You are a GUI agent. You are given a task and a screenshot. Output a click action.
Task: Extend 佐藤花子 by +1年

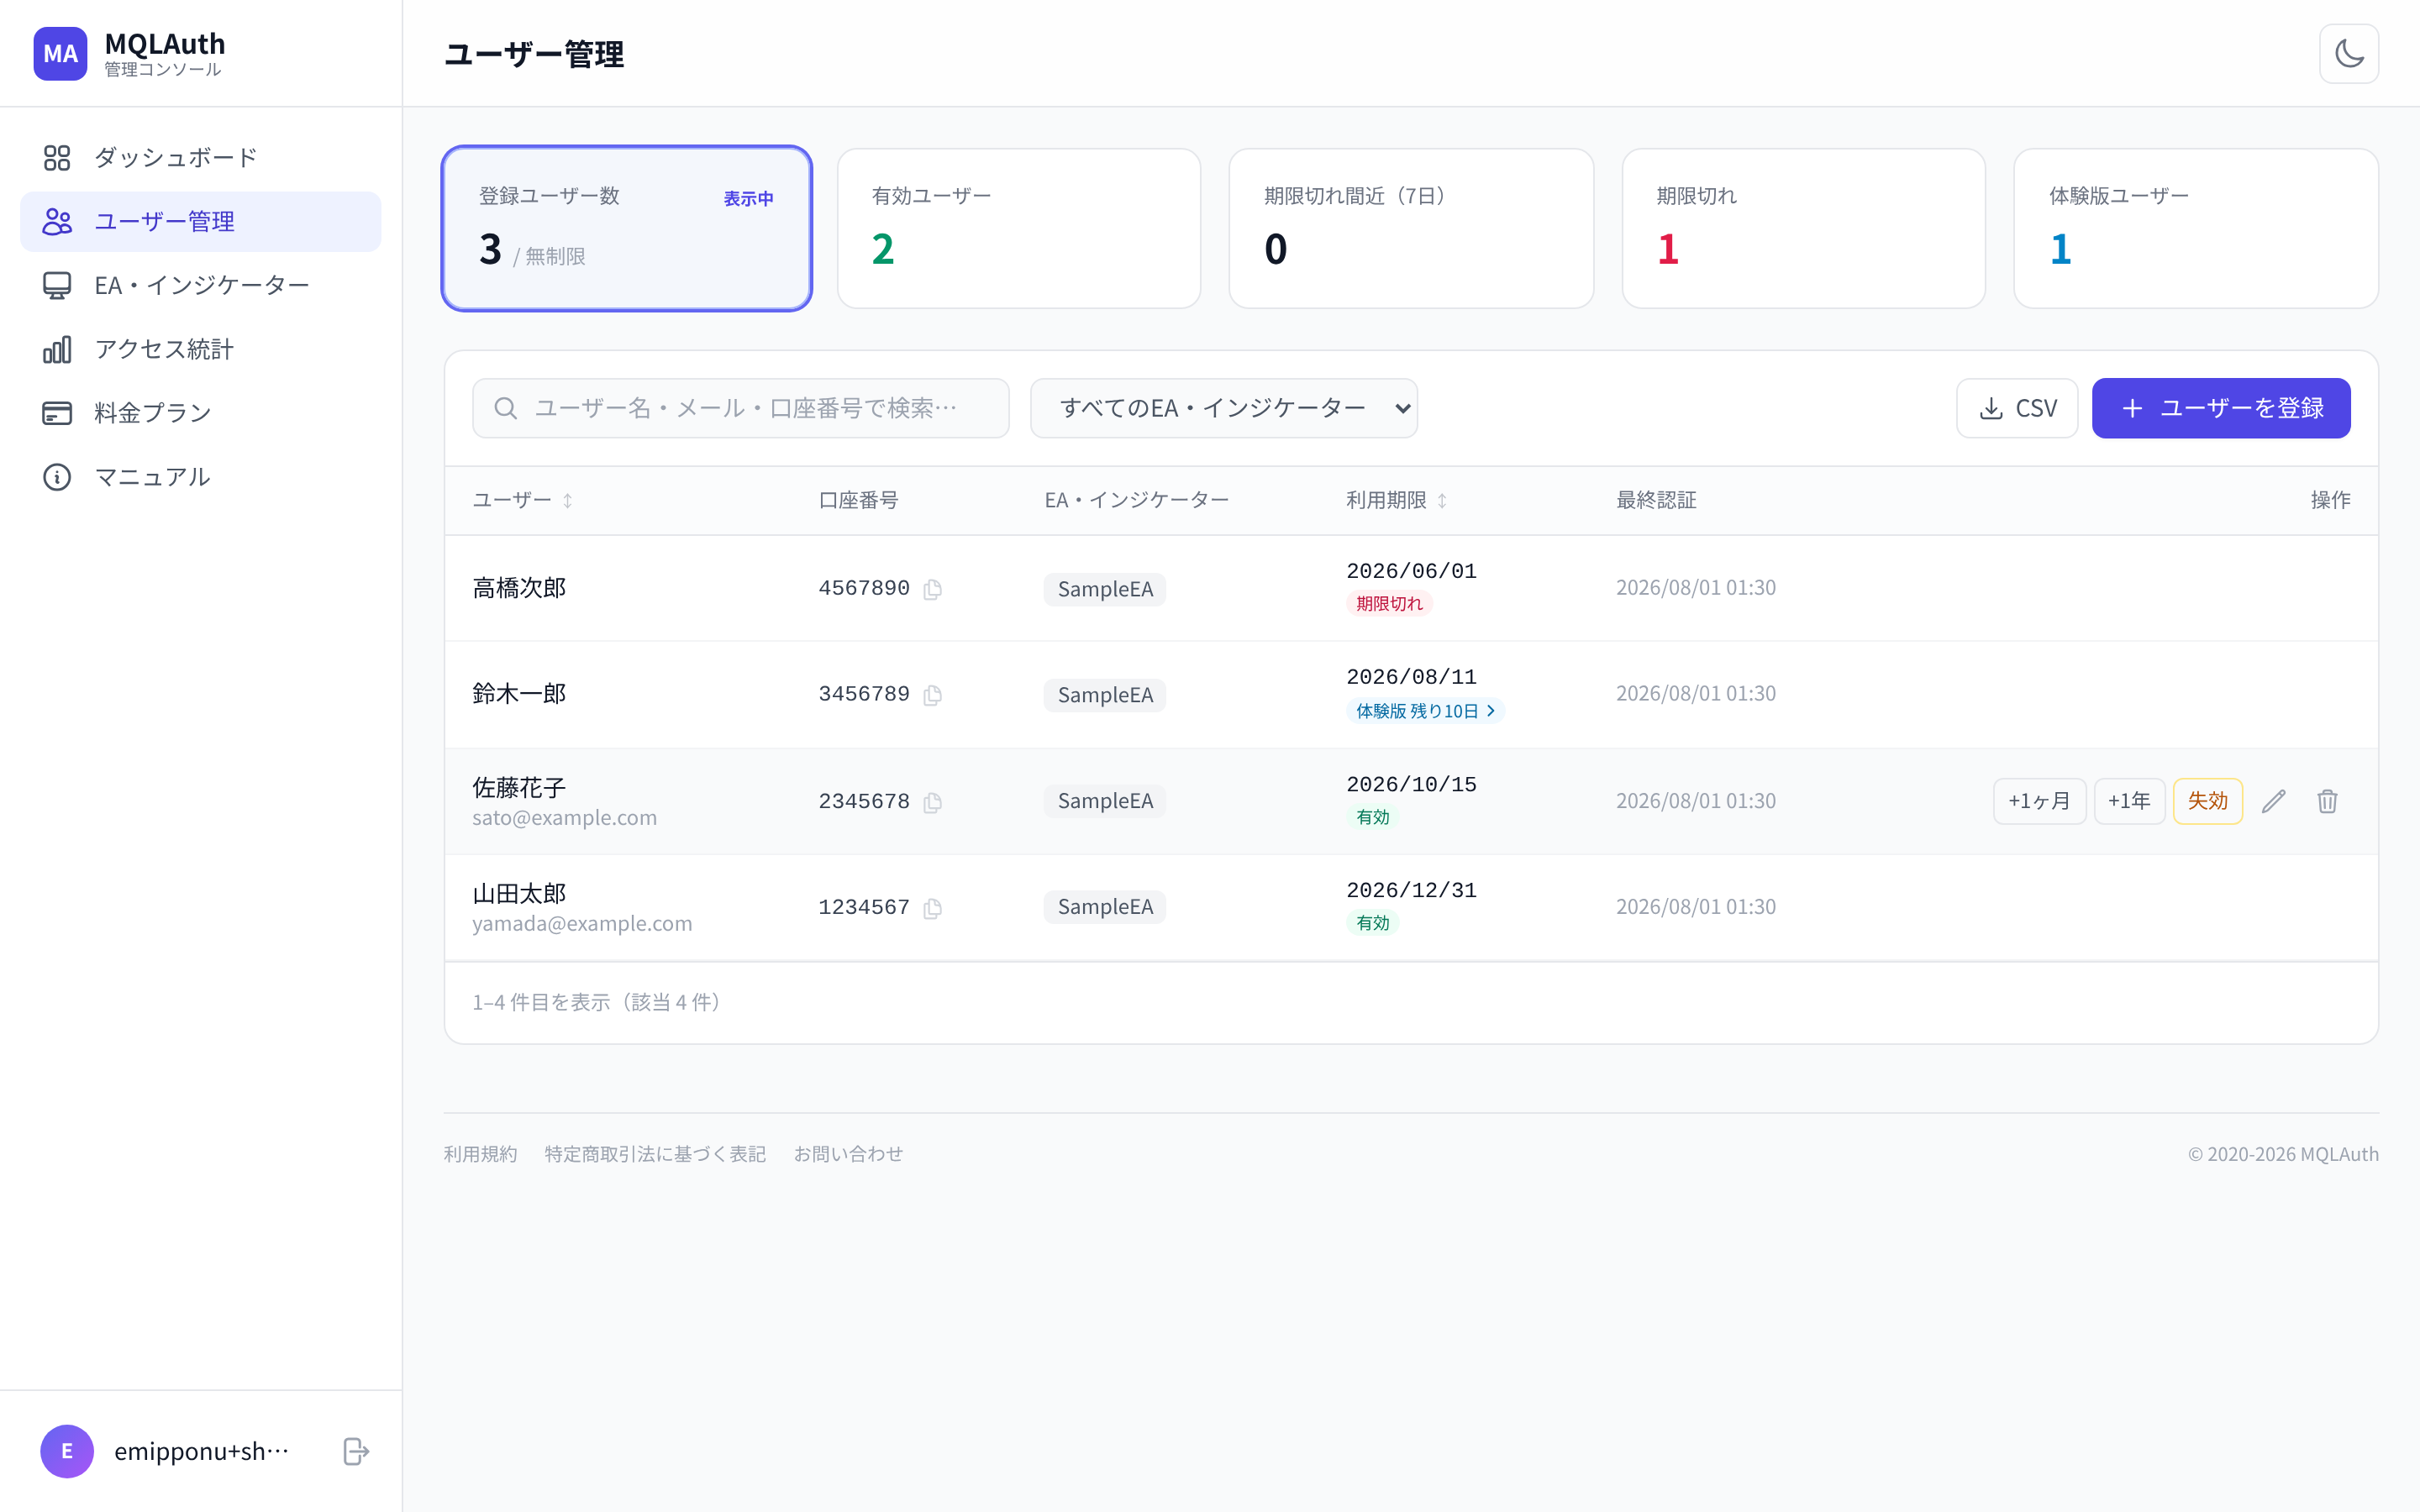click(x=2129, y=801)
